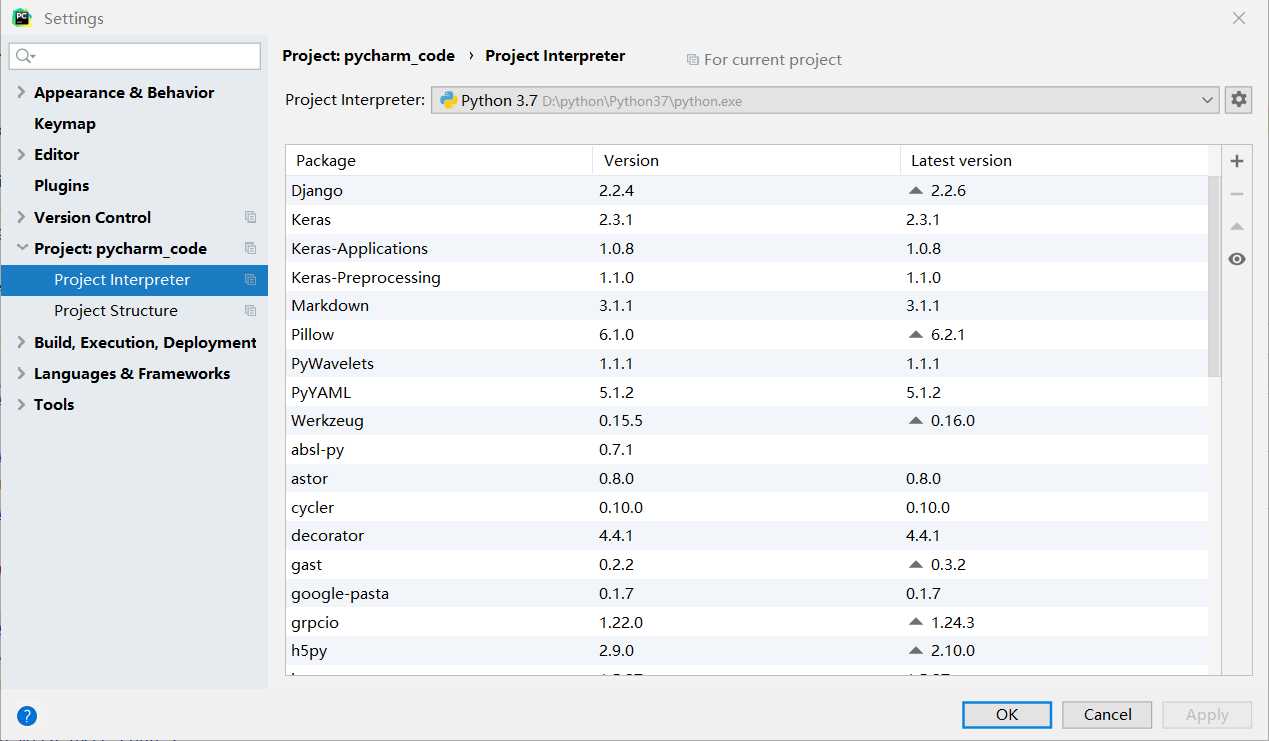
Task: Click upgrade arrow next to gast 0.3.2
Action: click(916, 564)
